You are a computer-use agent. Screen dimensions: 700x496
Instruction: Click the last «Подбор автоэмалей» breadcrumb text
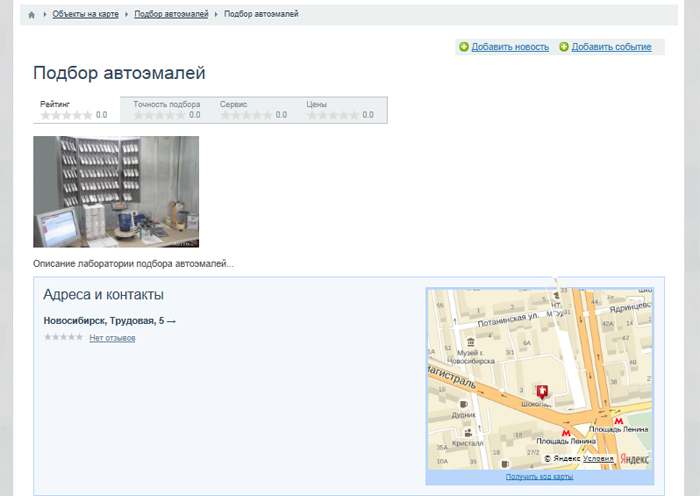(x=261, y=14)
